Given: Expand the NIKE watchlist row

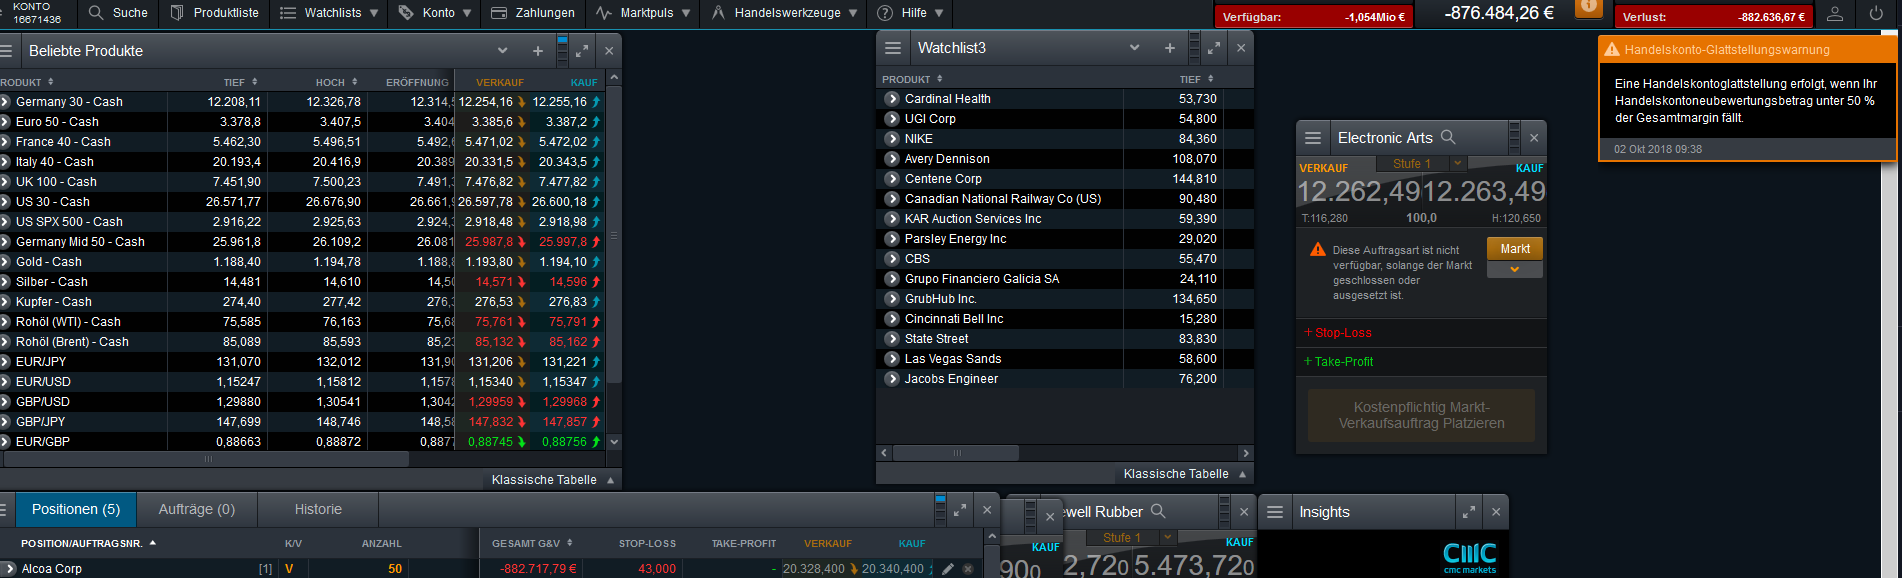Looking at the screenshot, I should point(892,139).
